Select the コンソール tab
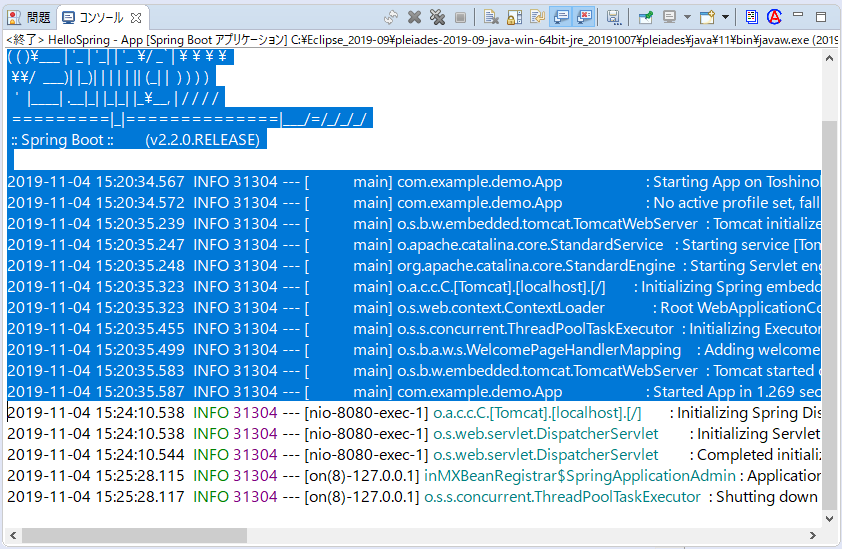This screenshot has height=549, width=842. pyautogui.click(x=101, y=18)
